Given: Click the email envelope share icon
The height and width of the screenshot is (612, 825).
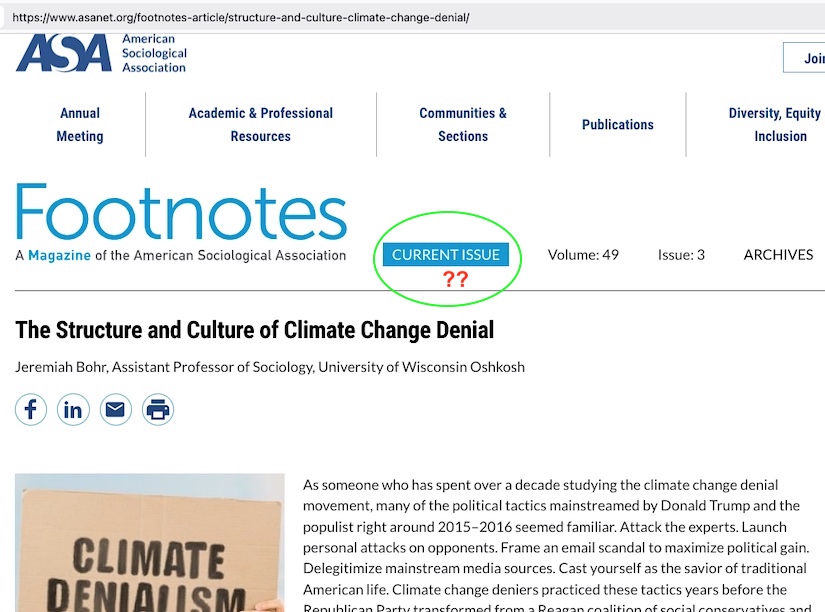Looking at the screenshot, I should click(115, 410).
